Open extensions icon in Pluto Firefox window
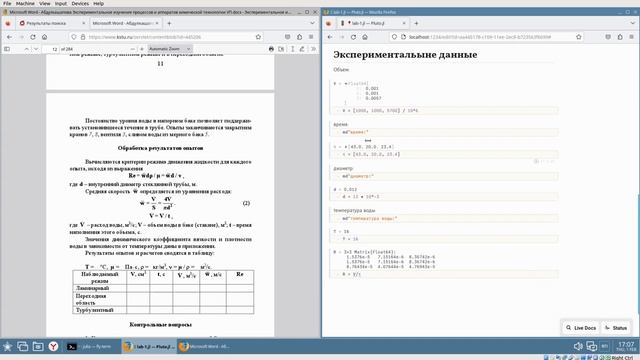Screen dimensions: 640x360 click(x=620, y=37)
